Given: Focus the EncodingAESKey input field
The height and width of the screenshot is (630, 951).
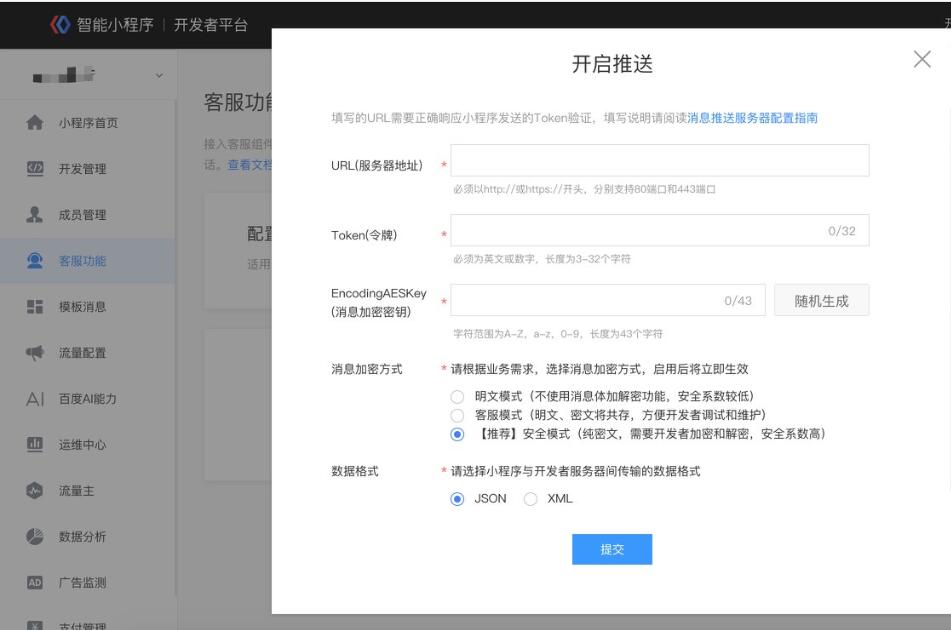Looking at the screenshot, I should 608,301.
